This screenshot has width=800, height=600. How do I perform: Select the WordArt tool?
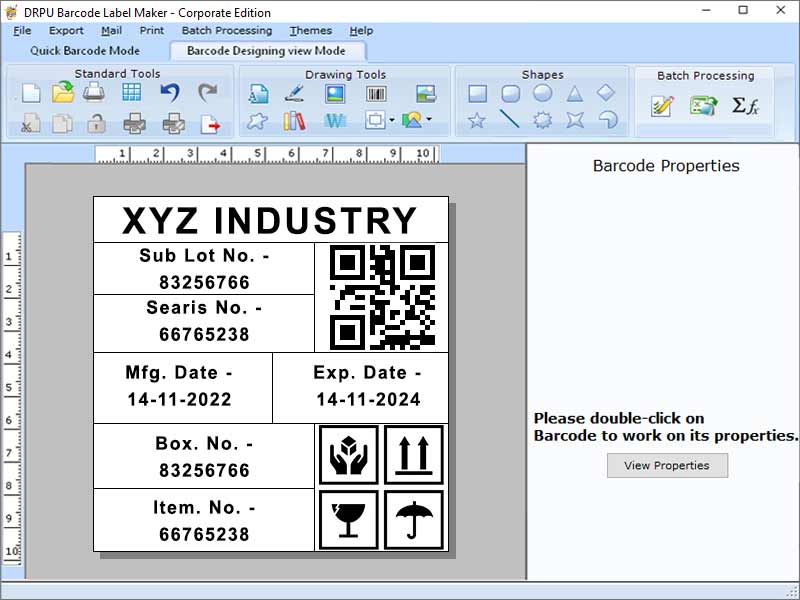click(333, 121)
